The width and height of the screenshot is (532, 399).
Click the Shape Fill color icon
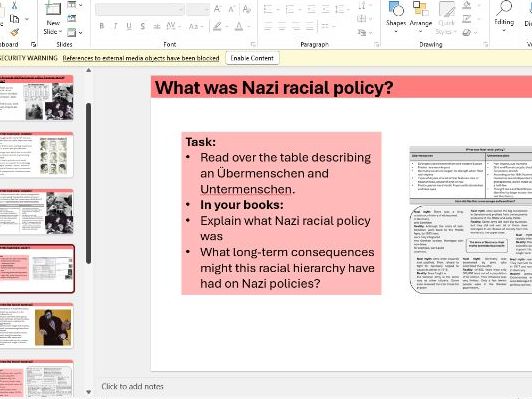click(x=467, y=5)
